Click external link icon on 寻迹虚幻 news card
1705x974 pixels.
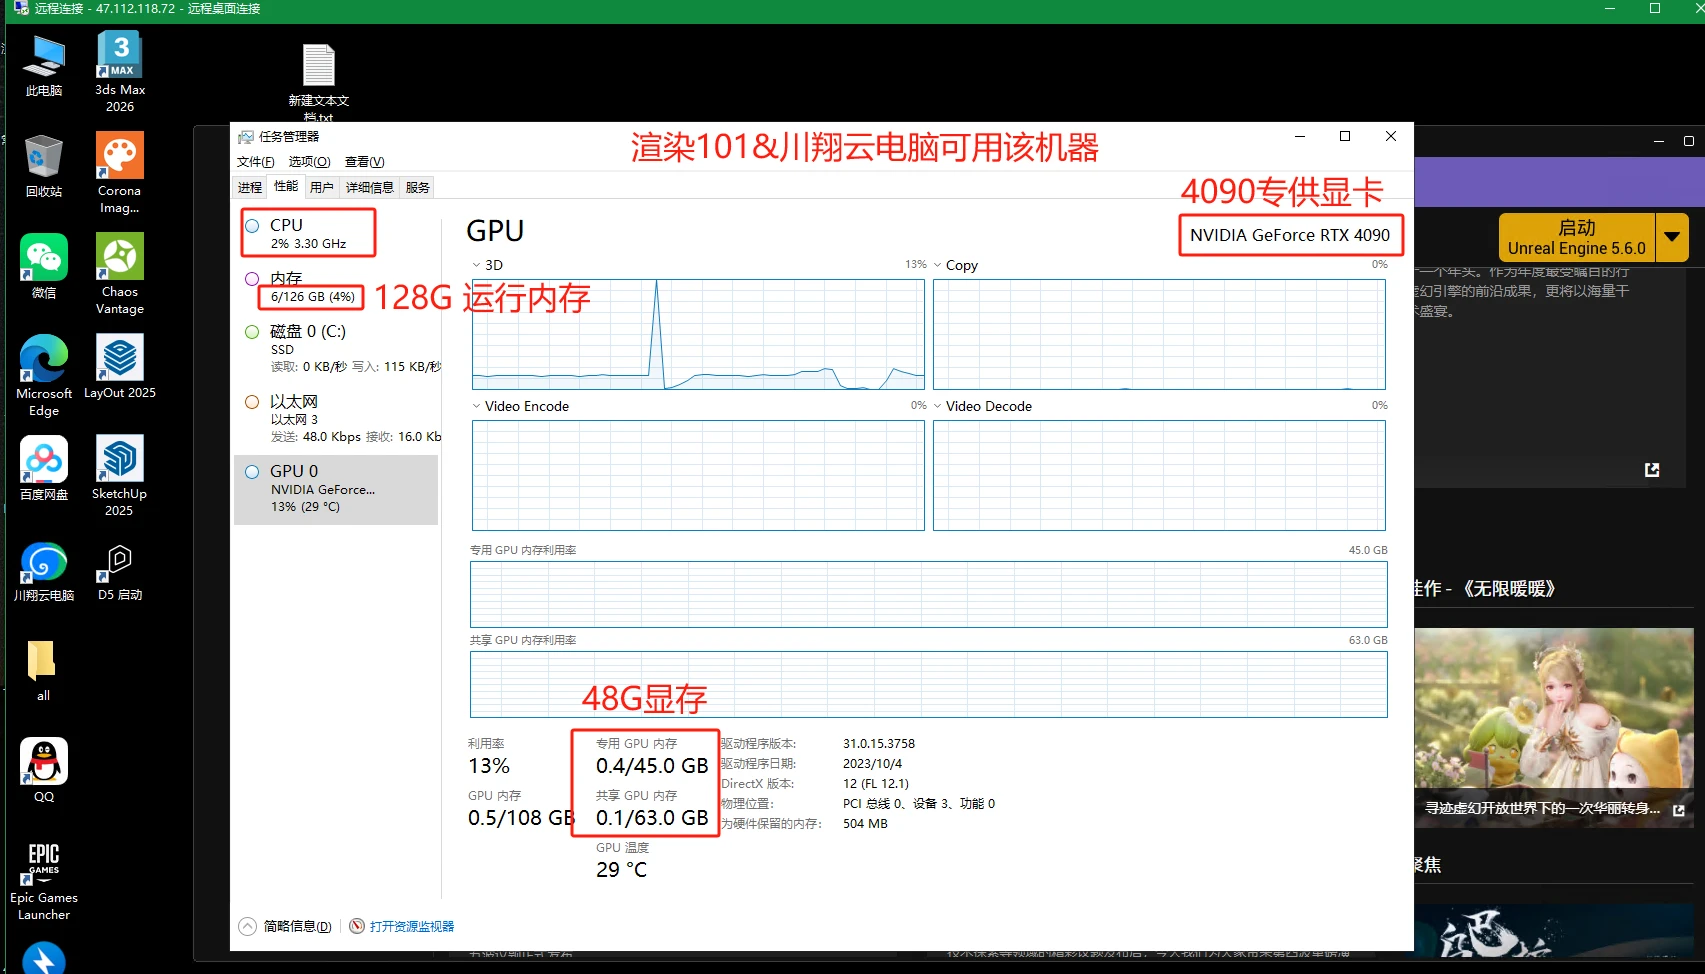point(1679,810)
